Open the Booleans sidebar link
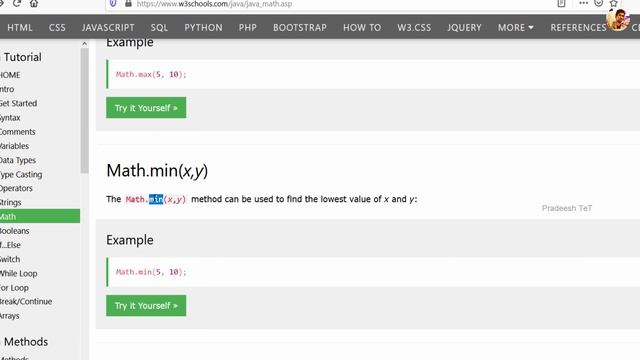This screenshot has height=360, width=640. pyautogui.click(x=15, y=231)
